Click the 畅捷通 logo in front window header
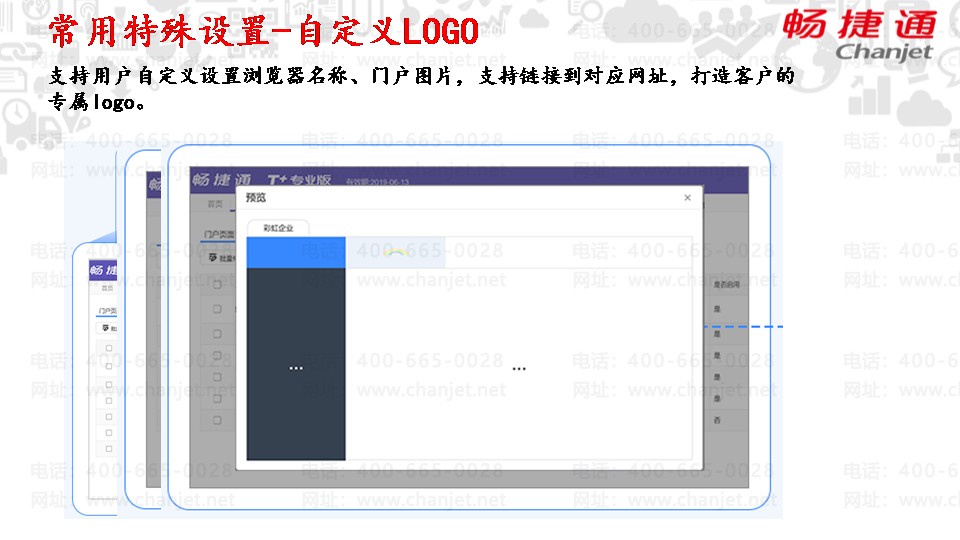This screenshot has height=540, width=960. (x=221, y=179)
